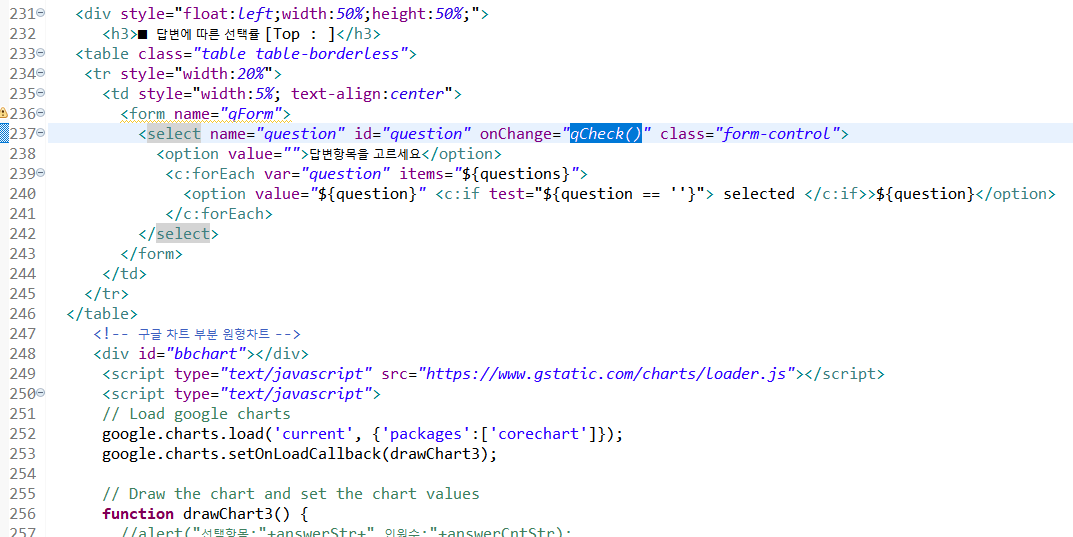Click line number 238 in the ruler
The width and height of the screenshot is (1073, 537).
pyautogui.click(x=23, y=154)
